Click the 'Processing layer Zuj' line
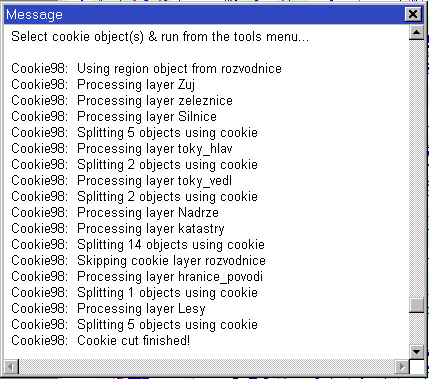 [103, 85]
